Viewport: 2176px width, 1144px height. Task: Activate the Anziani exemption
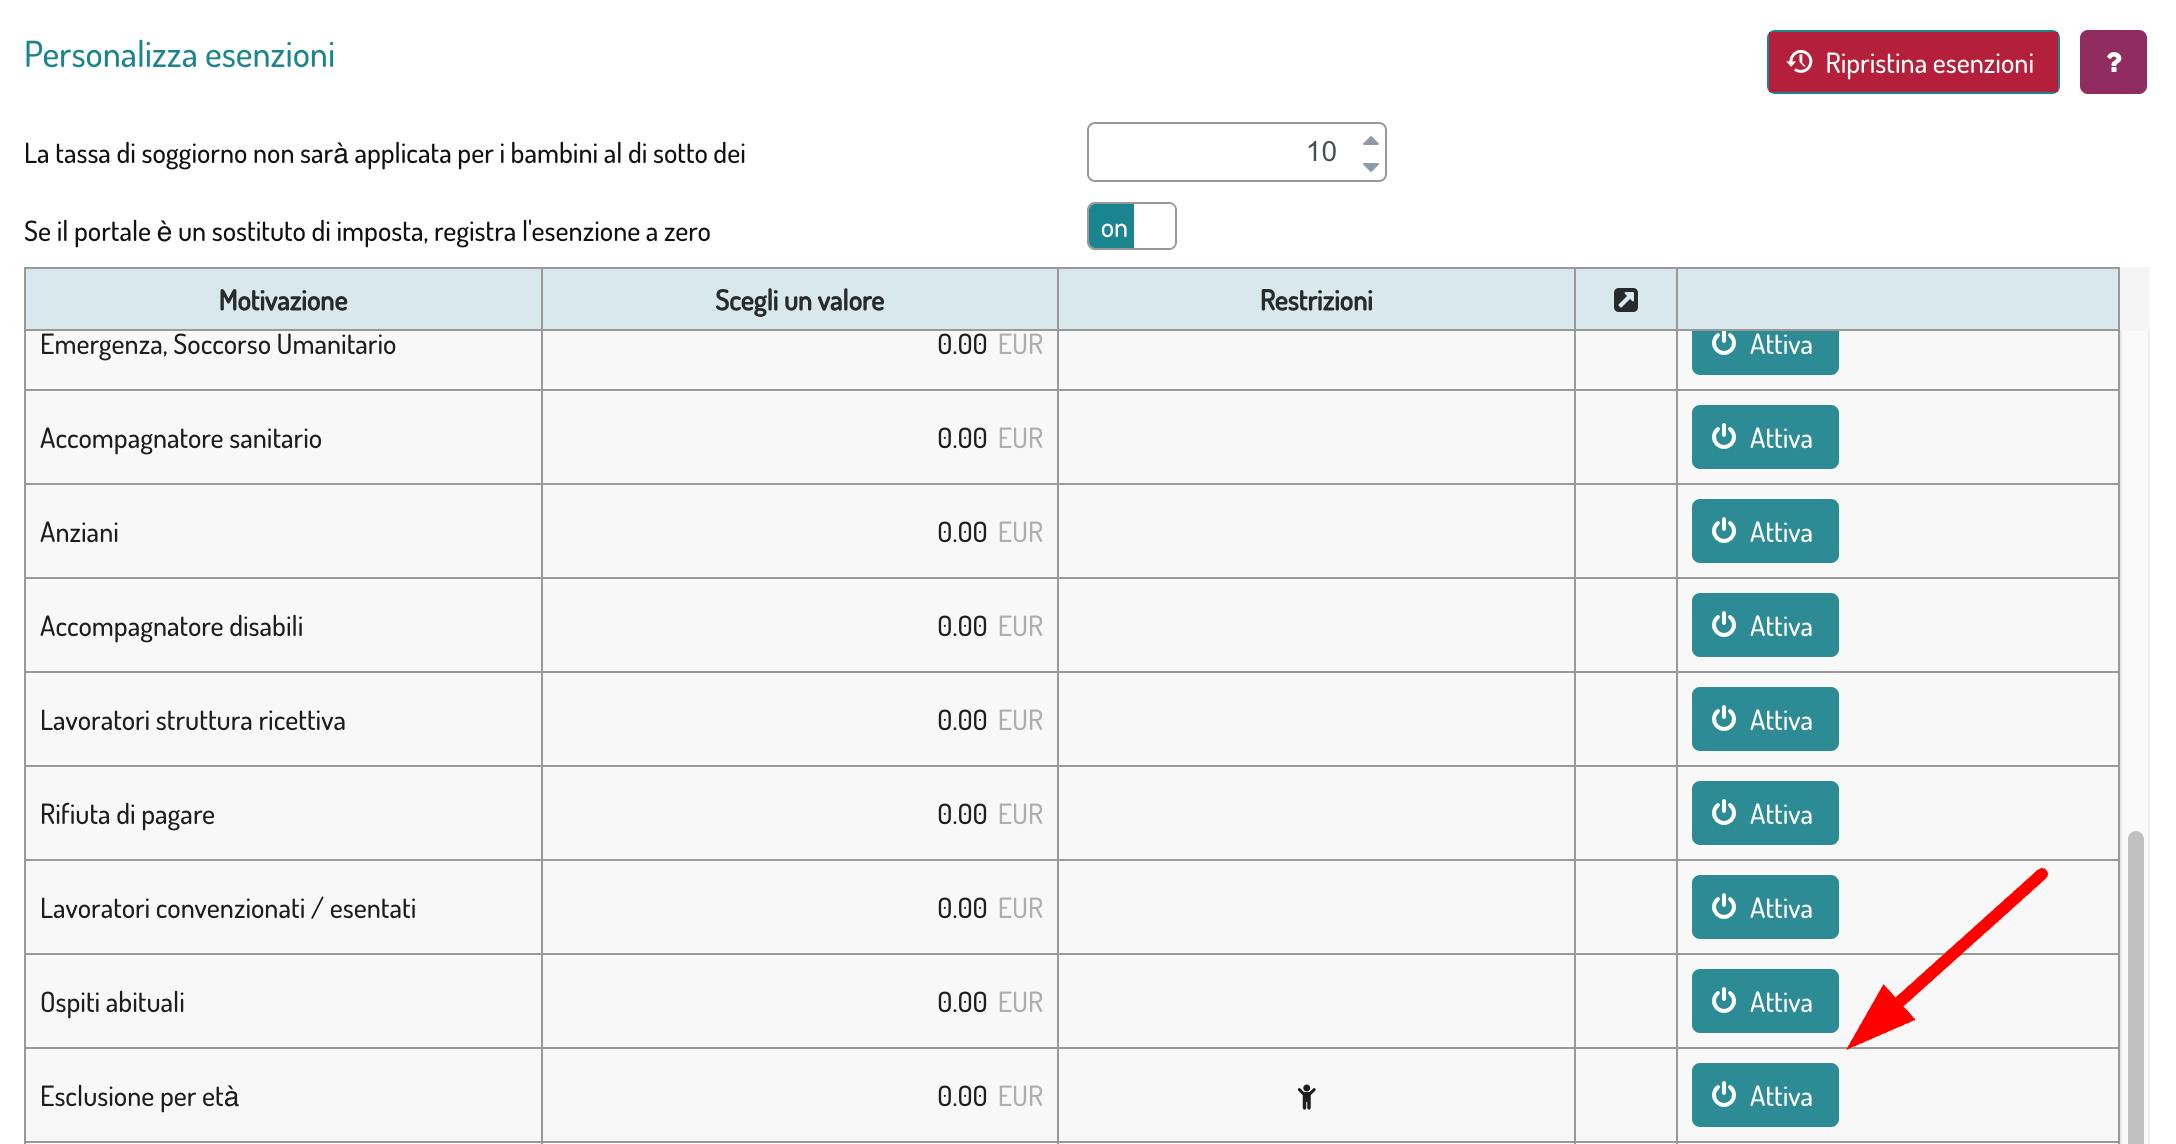1764,532
